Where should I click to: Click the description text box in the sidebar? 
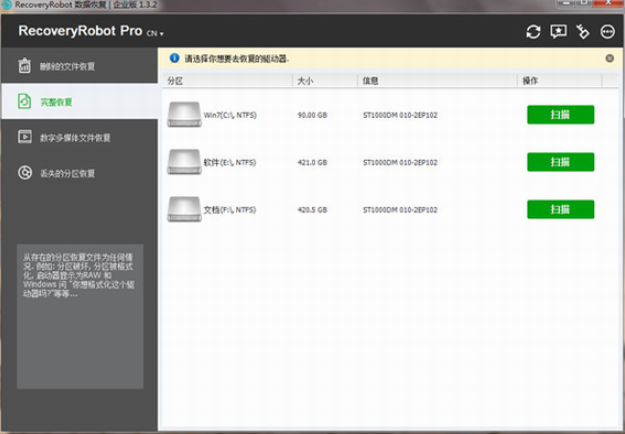80,316
